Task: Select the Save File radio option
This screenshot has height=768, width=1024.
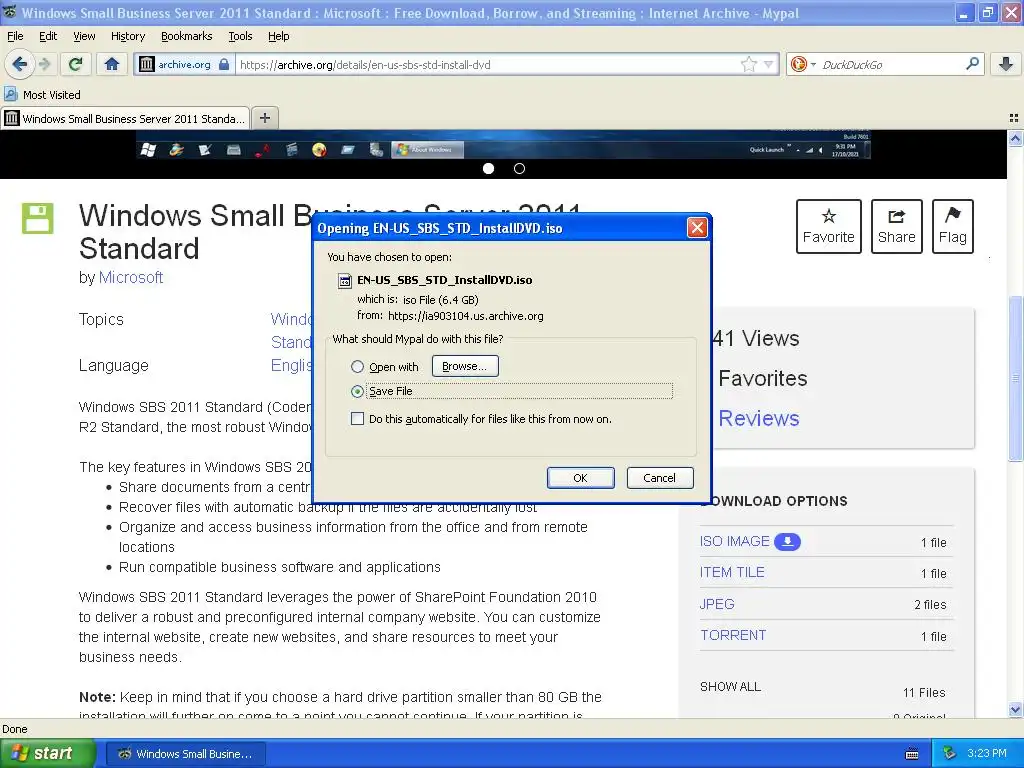Action: pos(357,391)
